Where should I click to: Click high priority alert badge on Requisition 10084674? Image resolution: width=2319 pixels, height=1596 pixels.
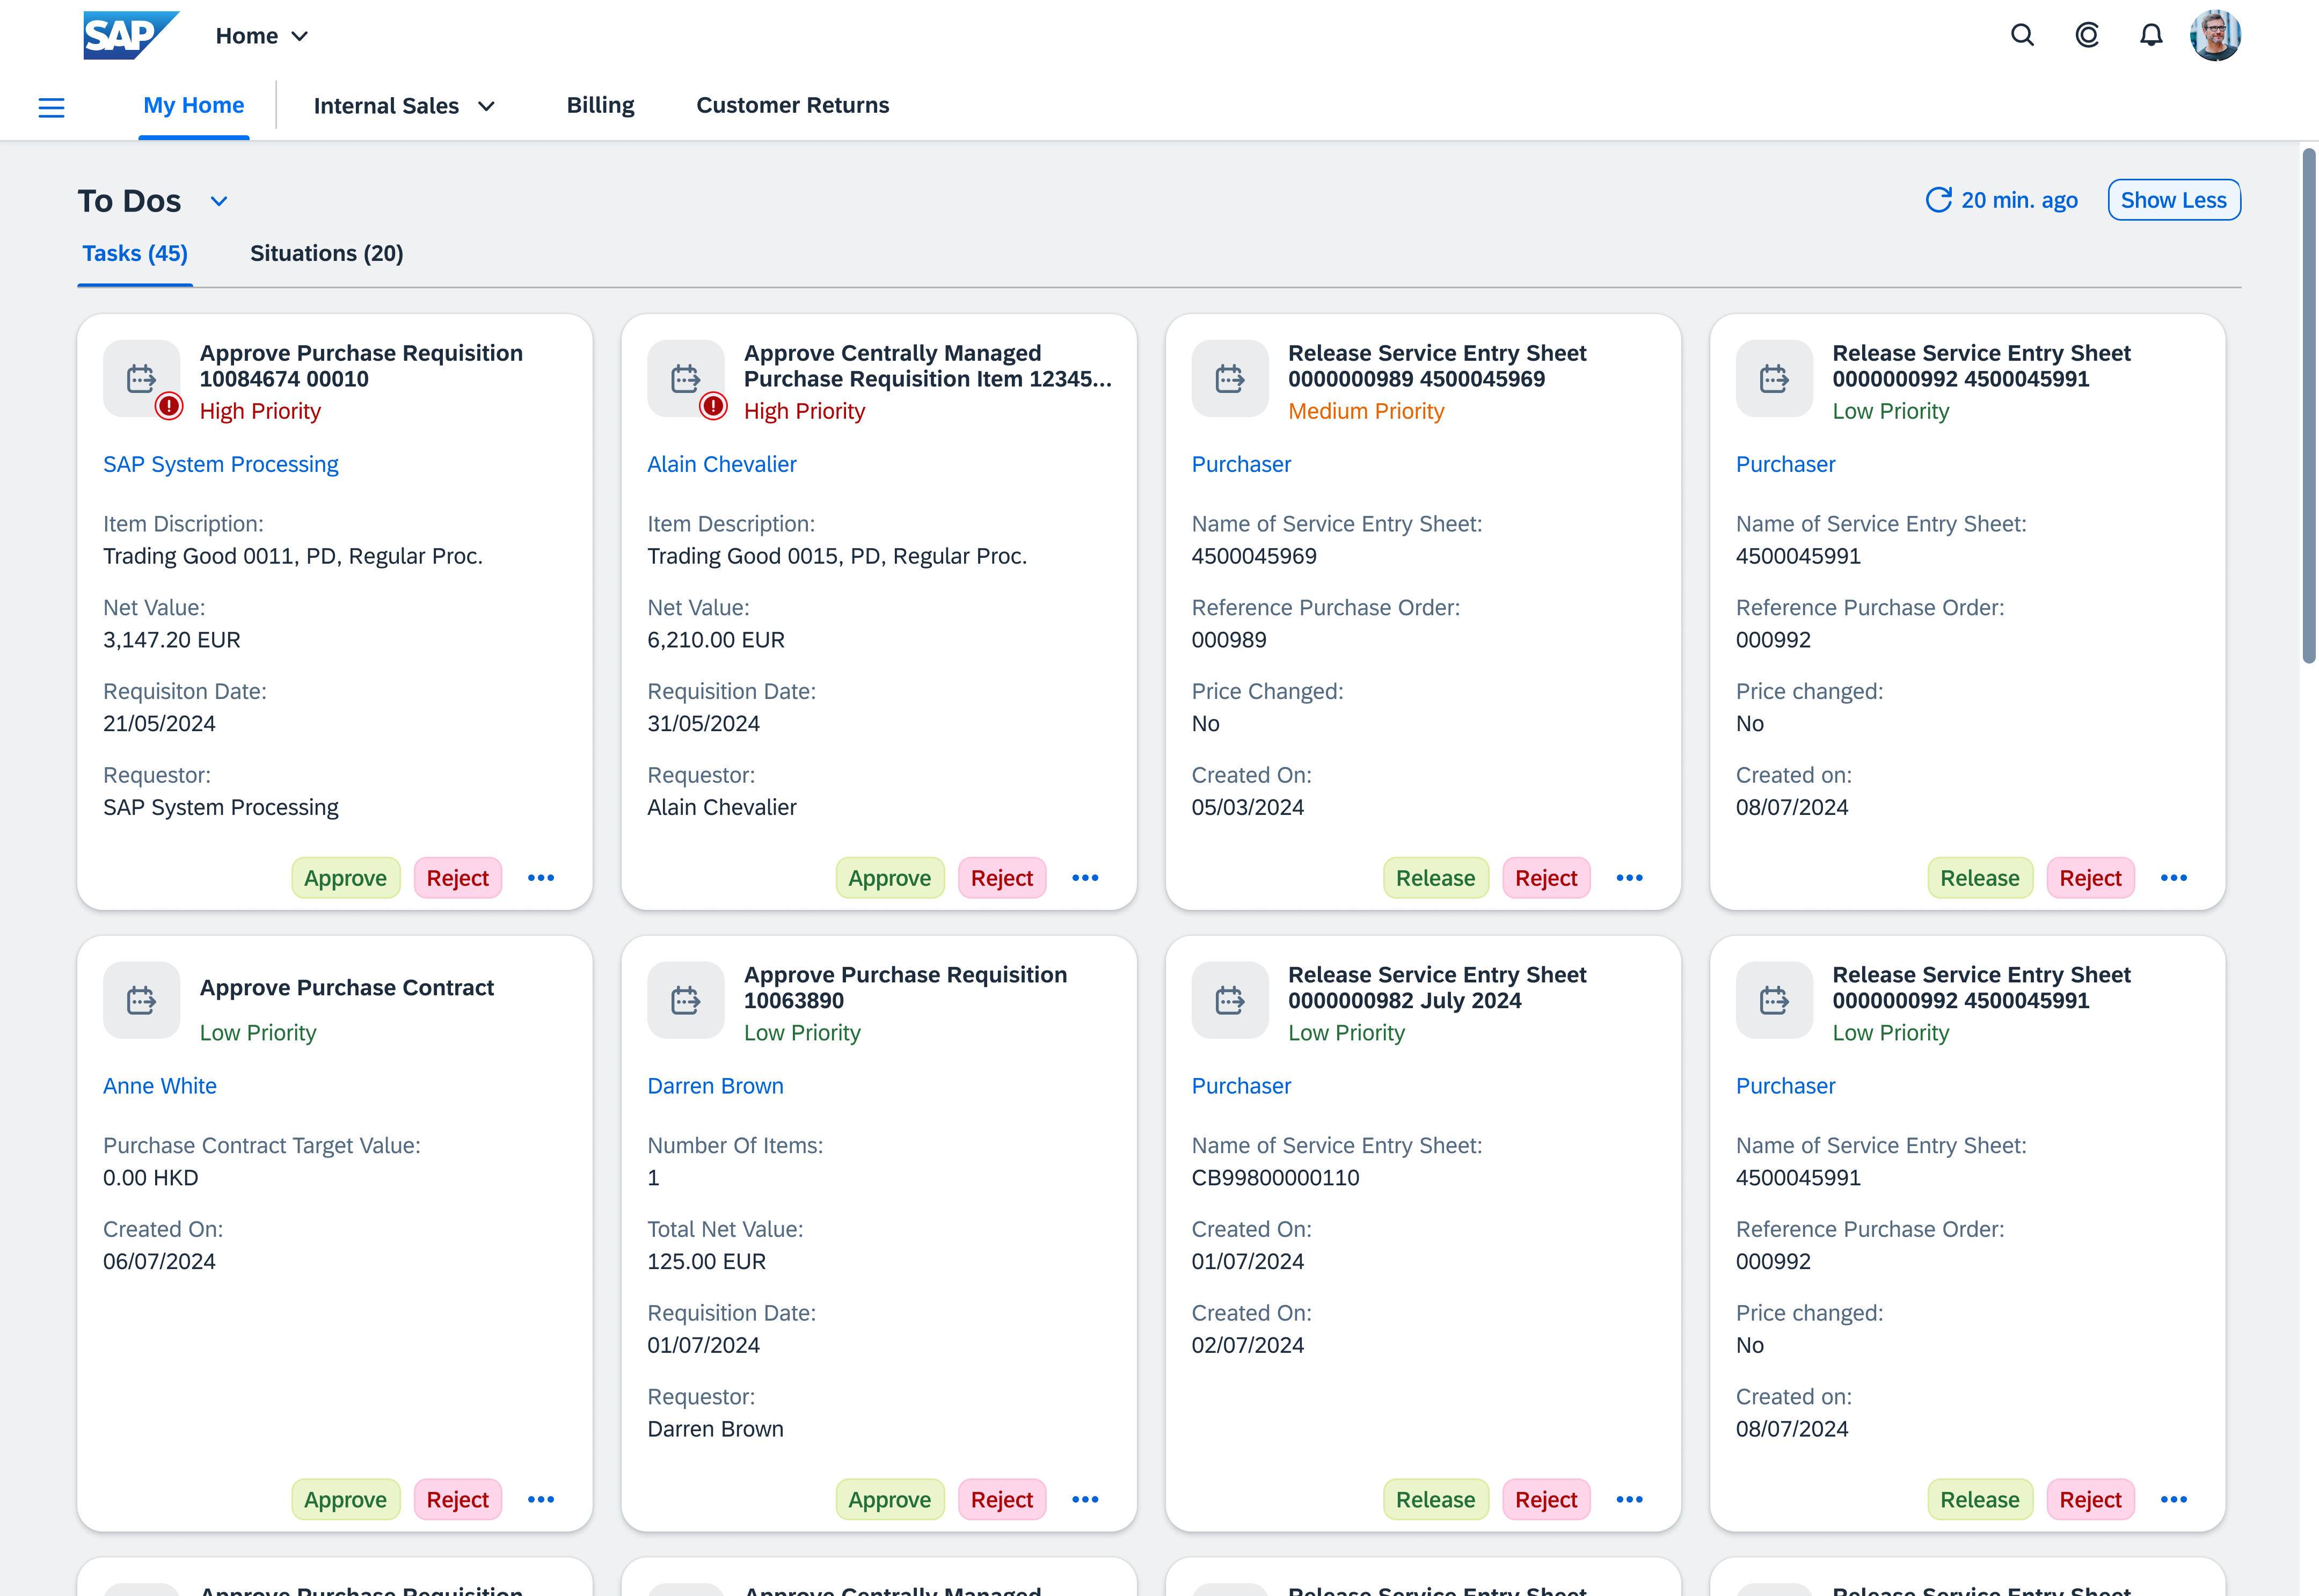[x=169, y=406]
